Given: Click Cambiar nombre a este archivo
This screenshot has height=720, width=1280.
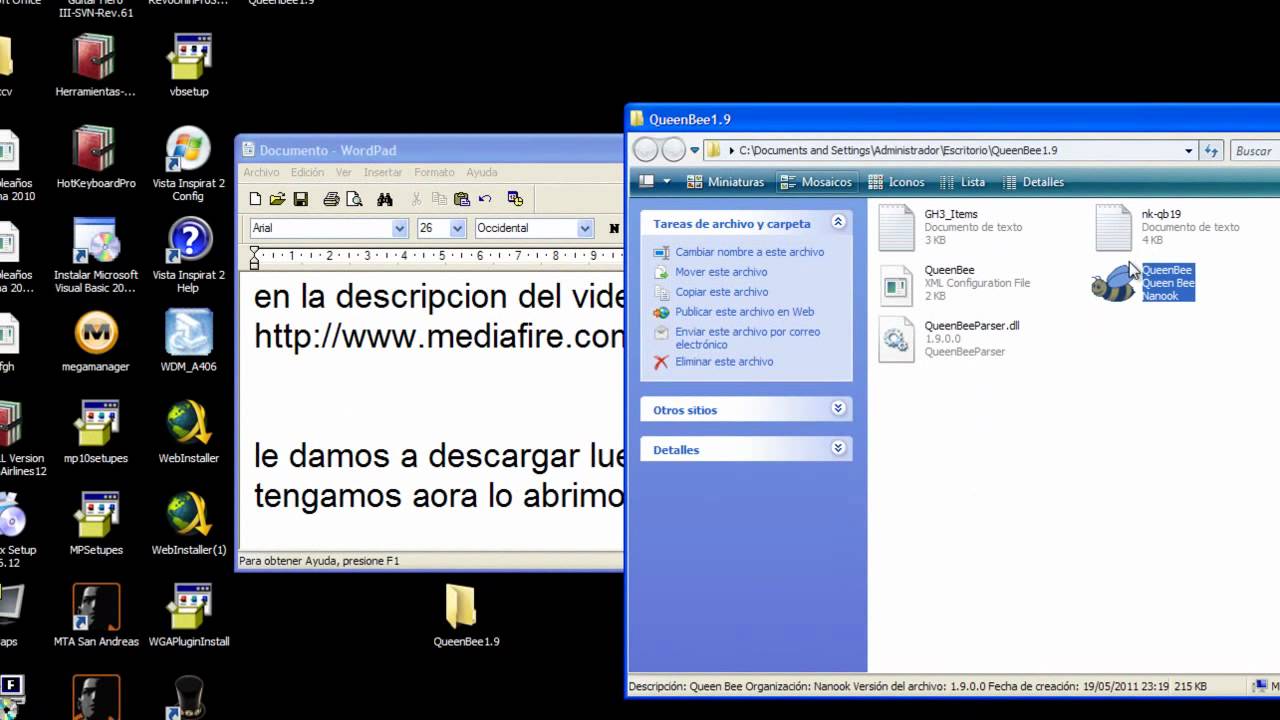Looking at the screenshot, I should tap(749, 252).
